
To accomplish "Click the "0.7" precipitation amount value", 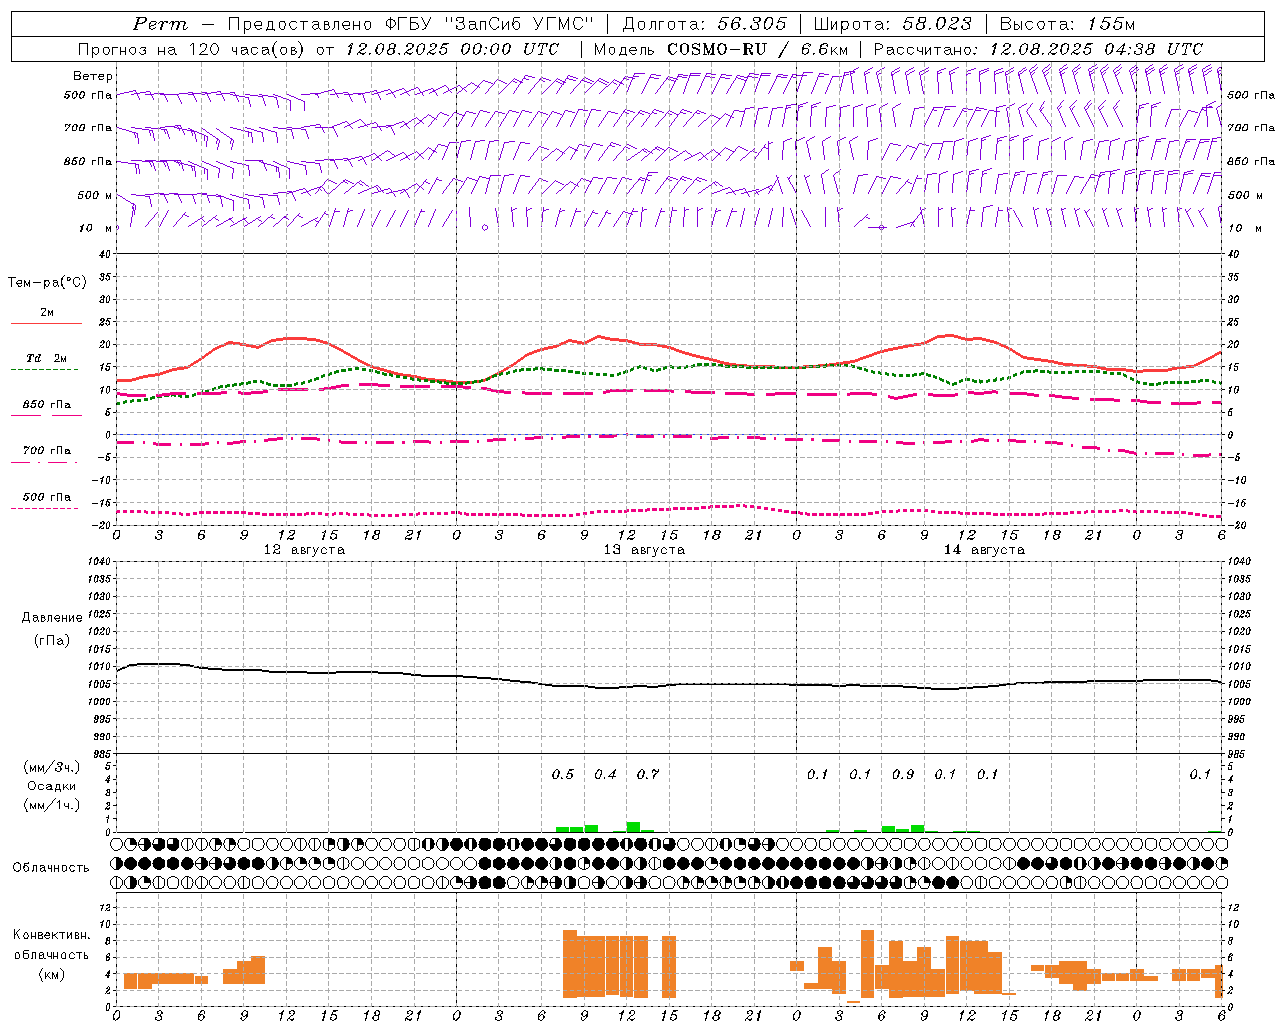I will tap(648, 774).
